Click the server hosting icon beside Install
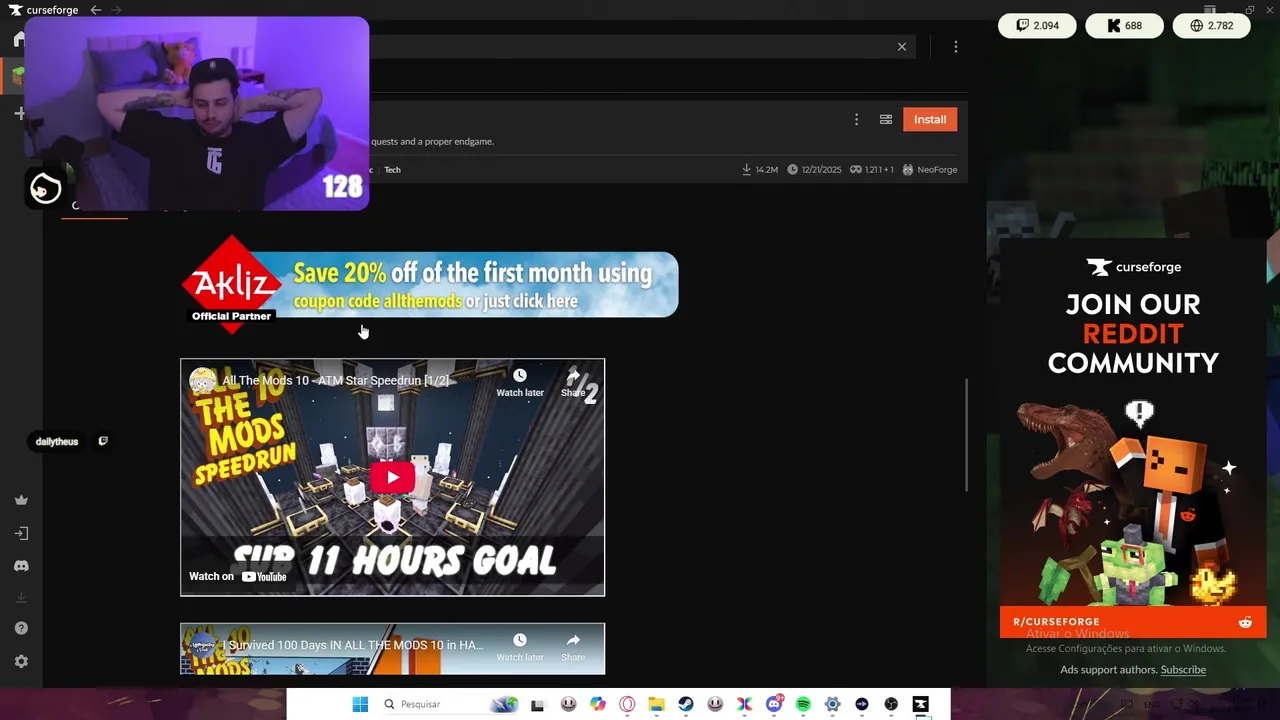 (886, 119)
